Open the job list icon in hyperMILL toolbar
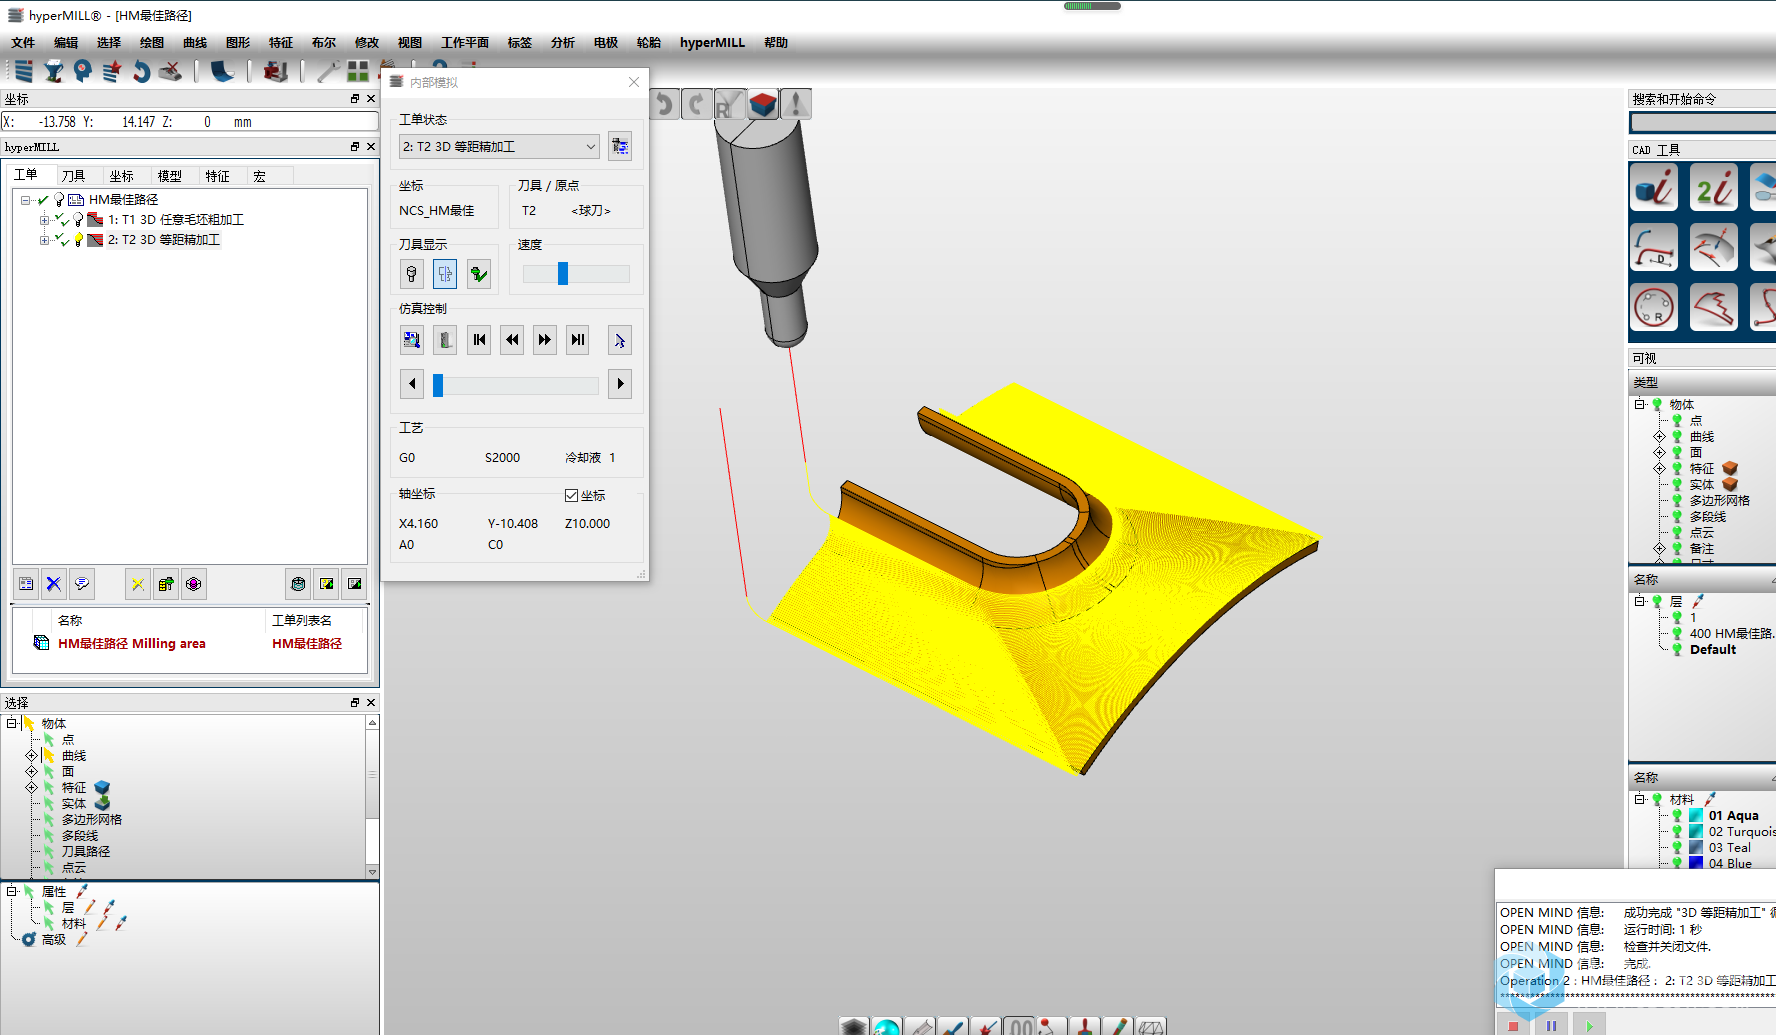This screenshot has width=1776, height=1035. pyautogui.click(x=24, y=71)
